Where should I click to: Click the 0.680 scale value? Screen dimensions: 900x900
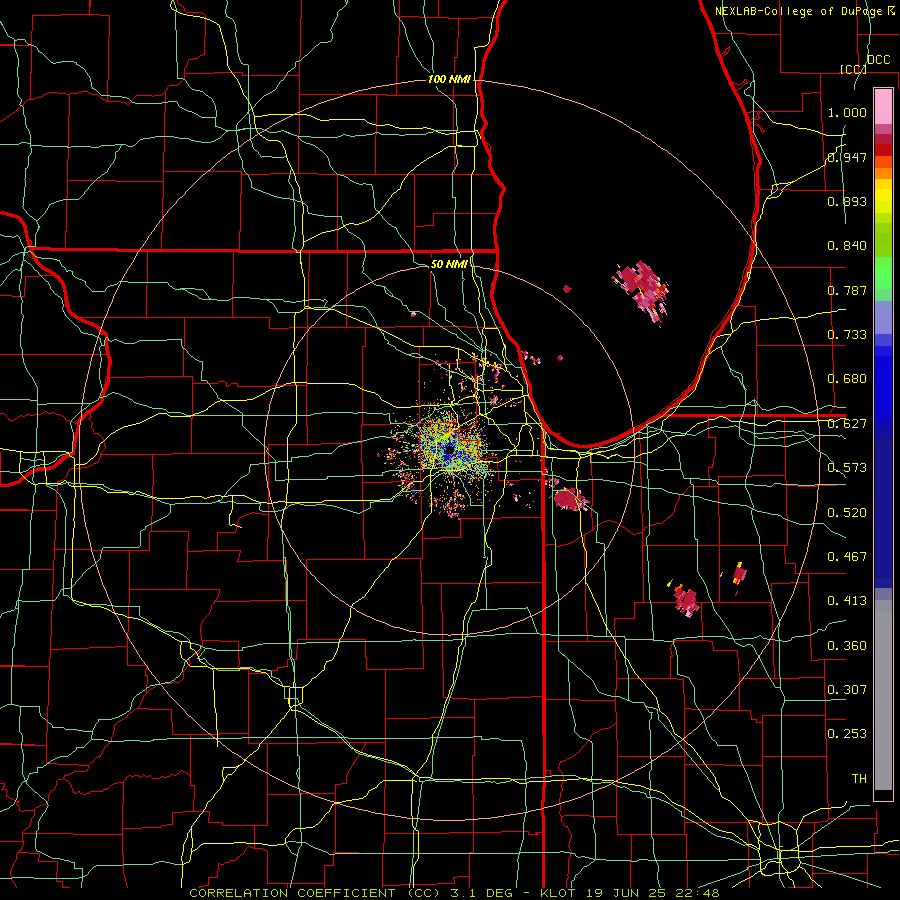tap(847, 379)
